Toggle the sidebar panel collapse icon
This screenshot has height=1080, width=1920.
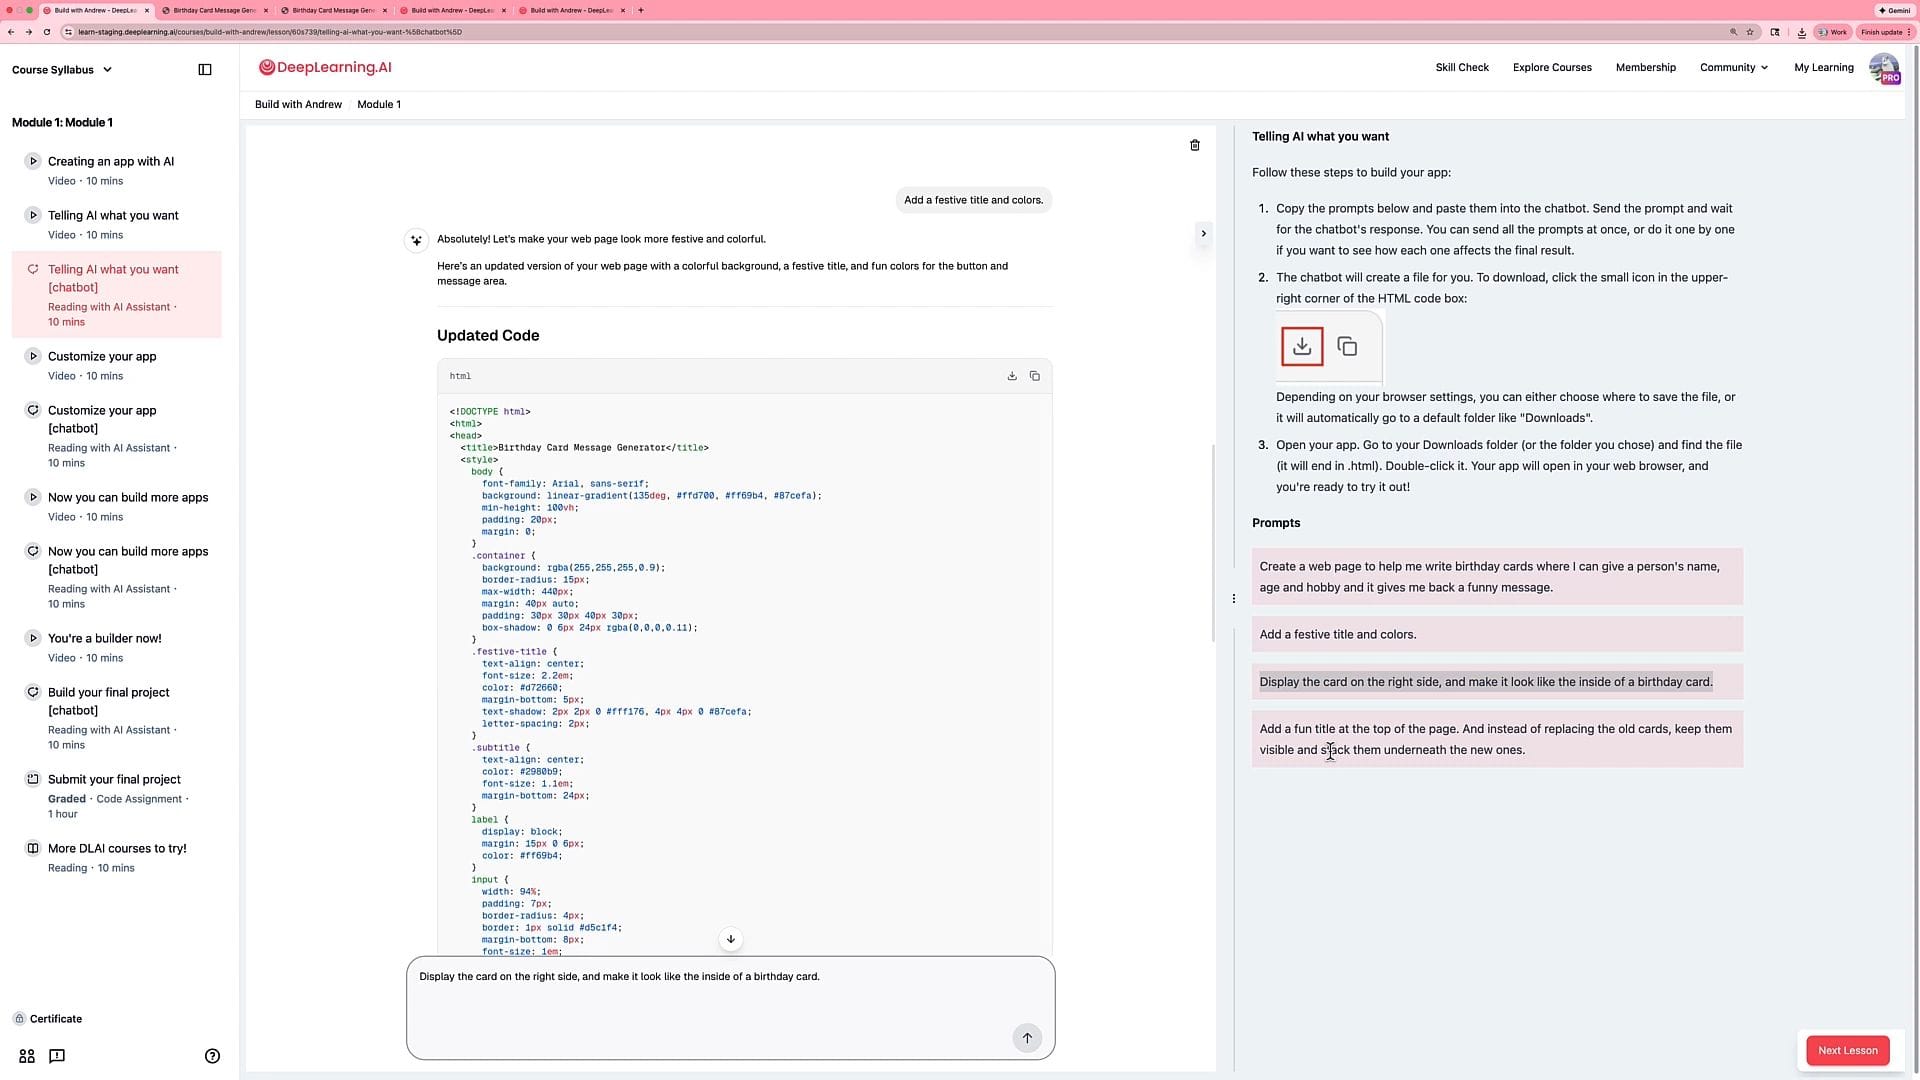[205, 70]
